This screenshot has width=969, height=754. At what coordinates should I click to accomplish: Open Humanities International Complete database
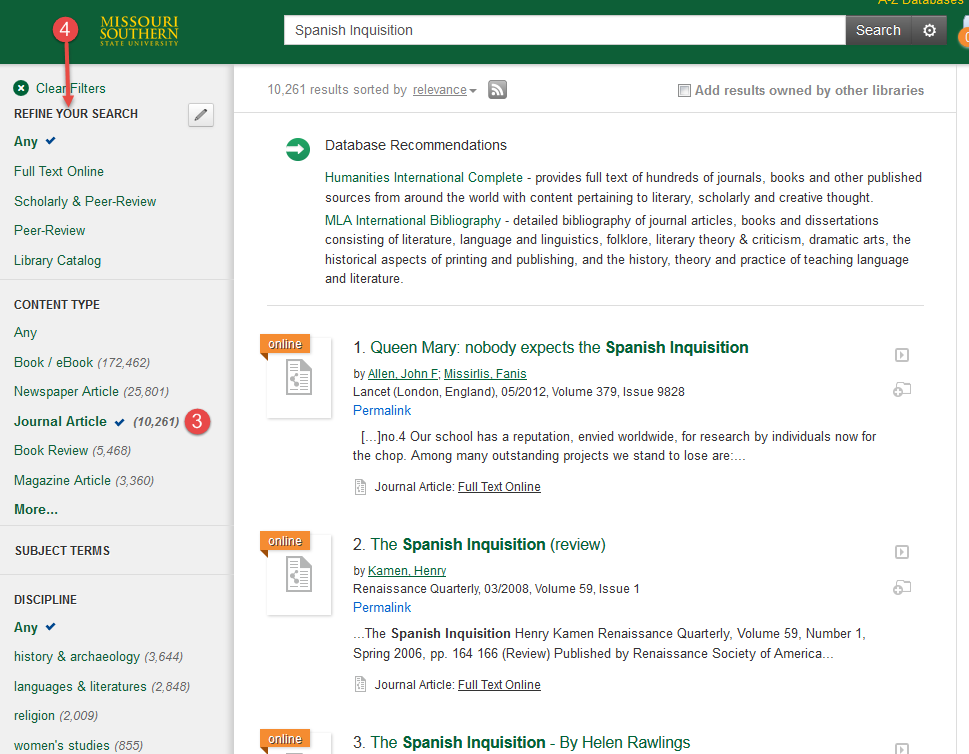[x=424, y=177]
